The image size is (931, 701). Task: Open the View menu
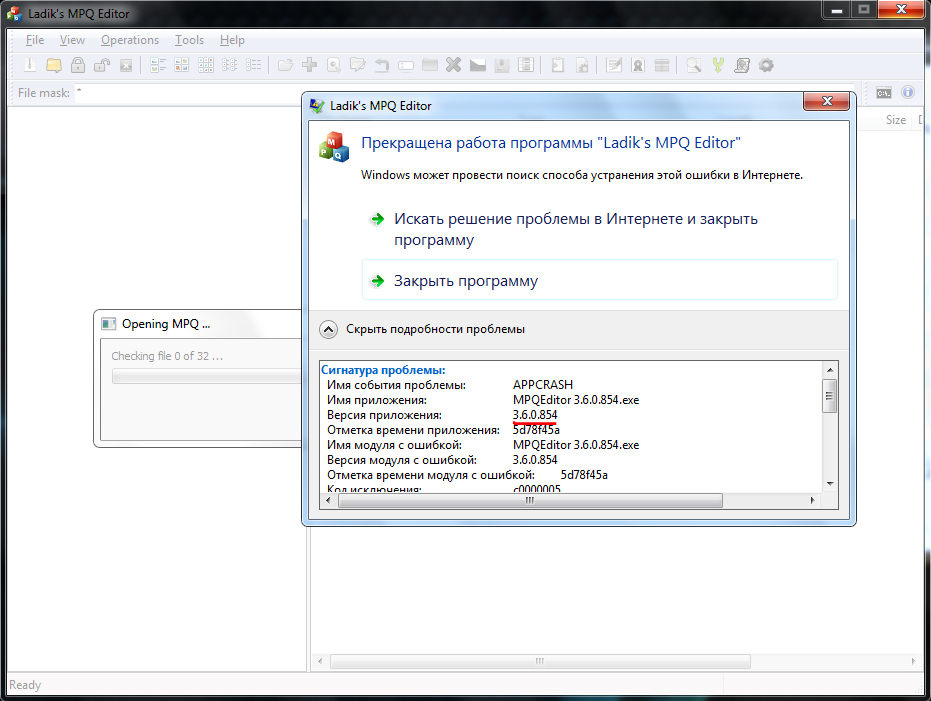72,40
